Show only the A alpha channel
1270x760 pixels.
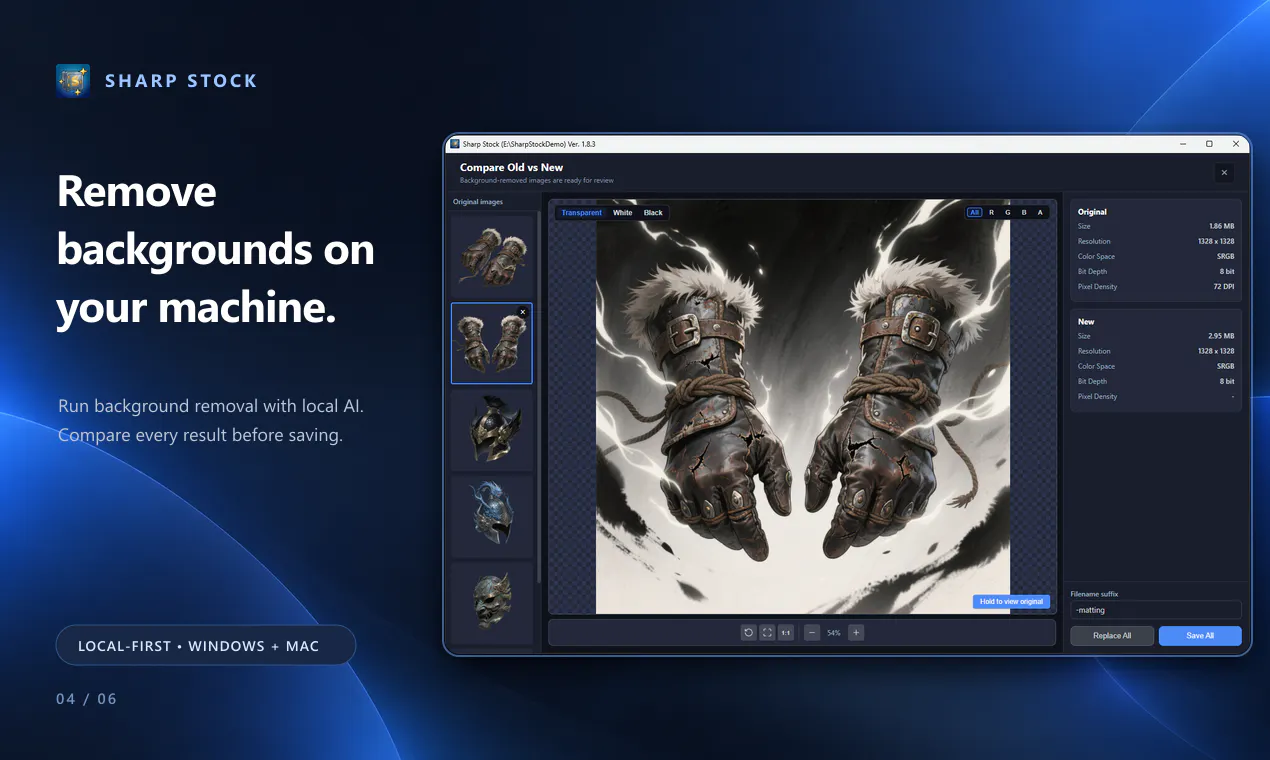[1040, 212]
